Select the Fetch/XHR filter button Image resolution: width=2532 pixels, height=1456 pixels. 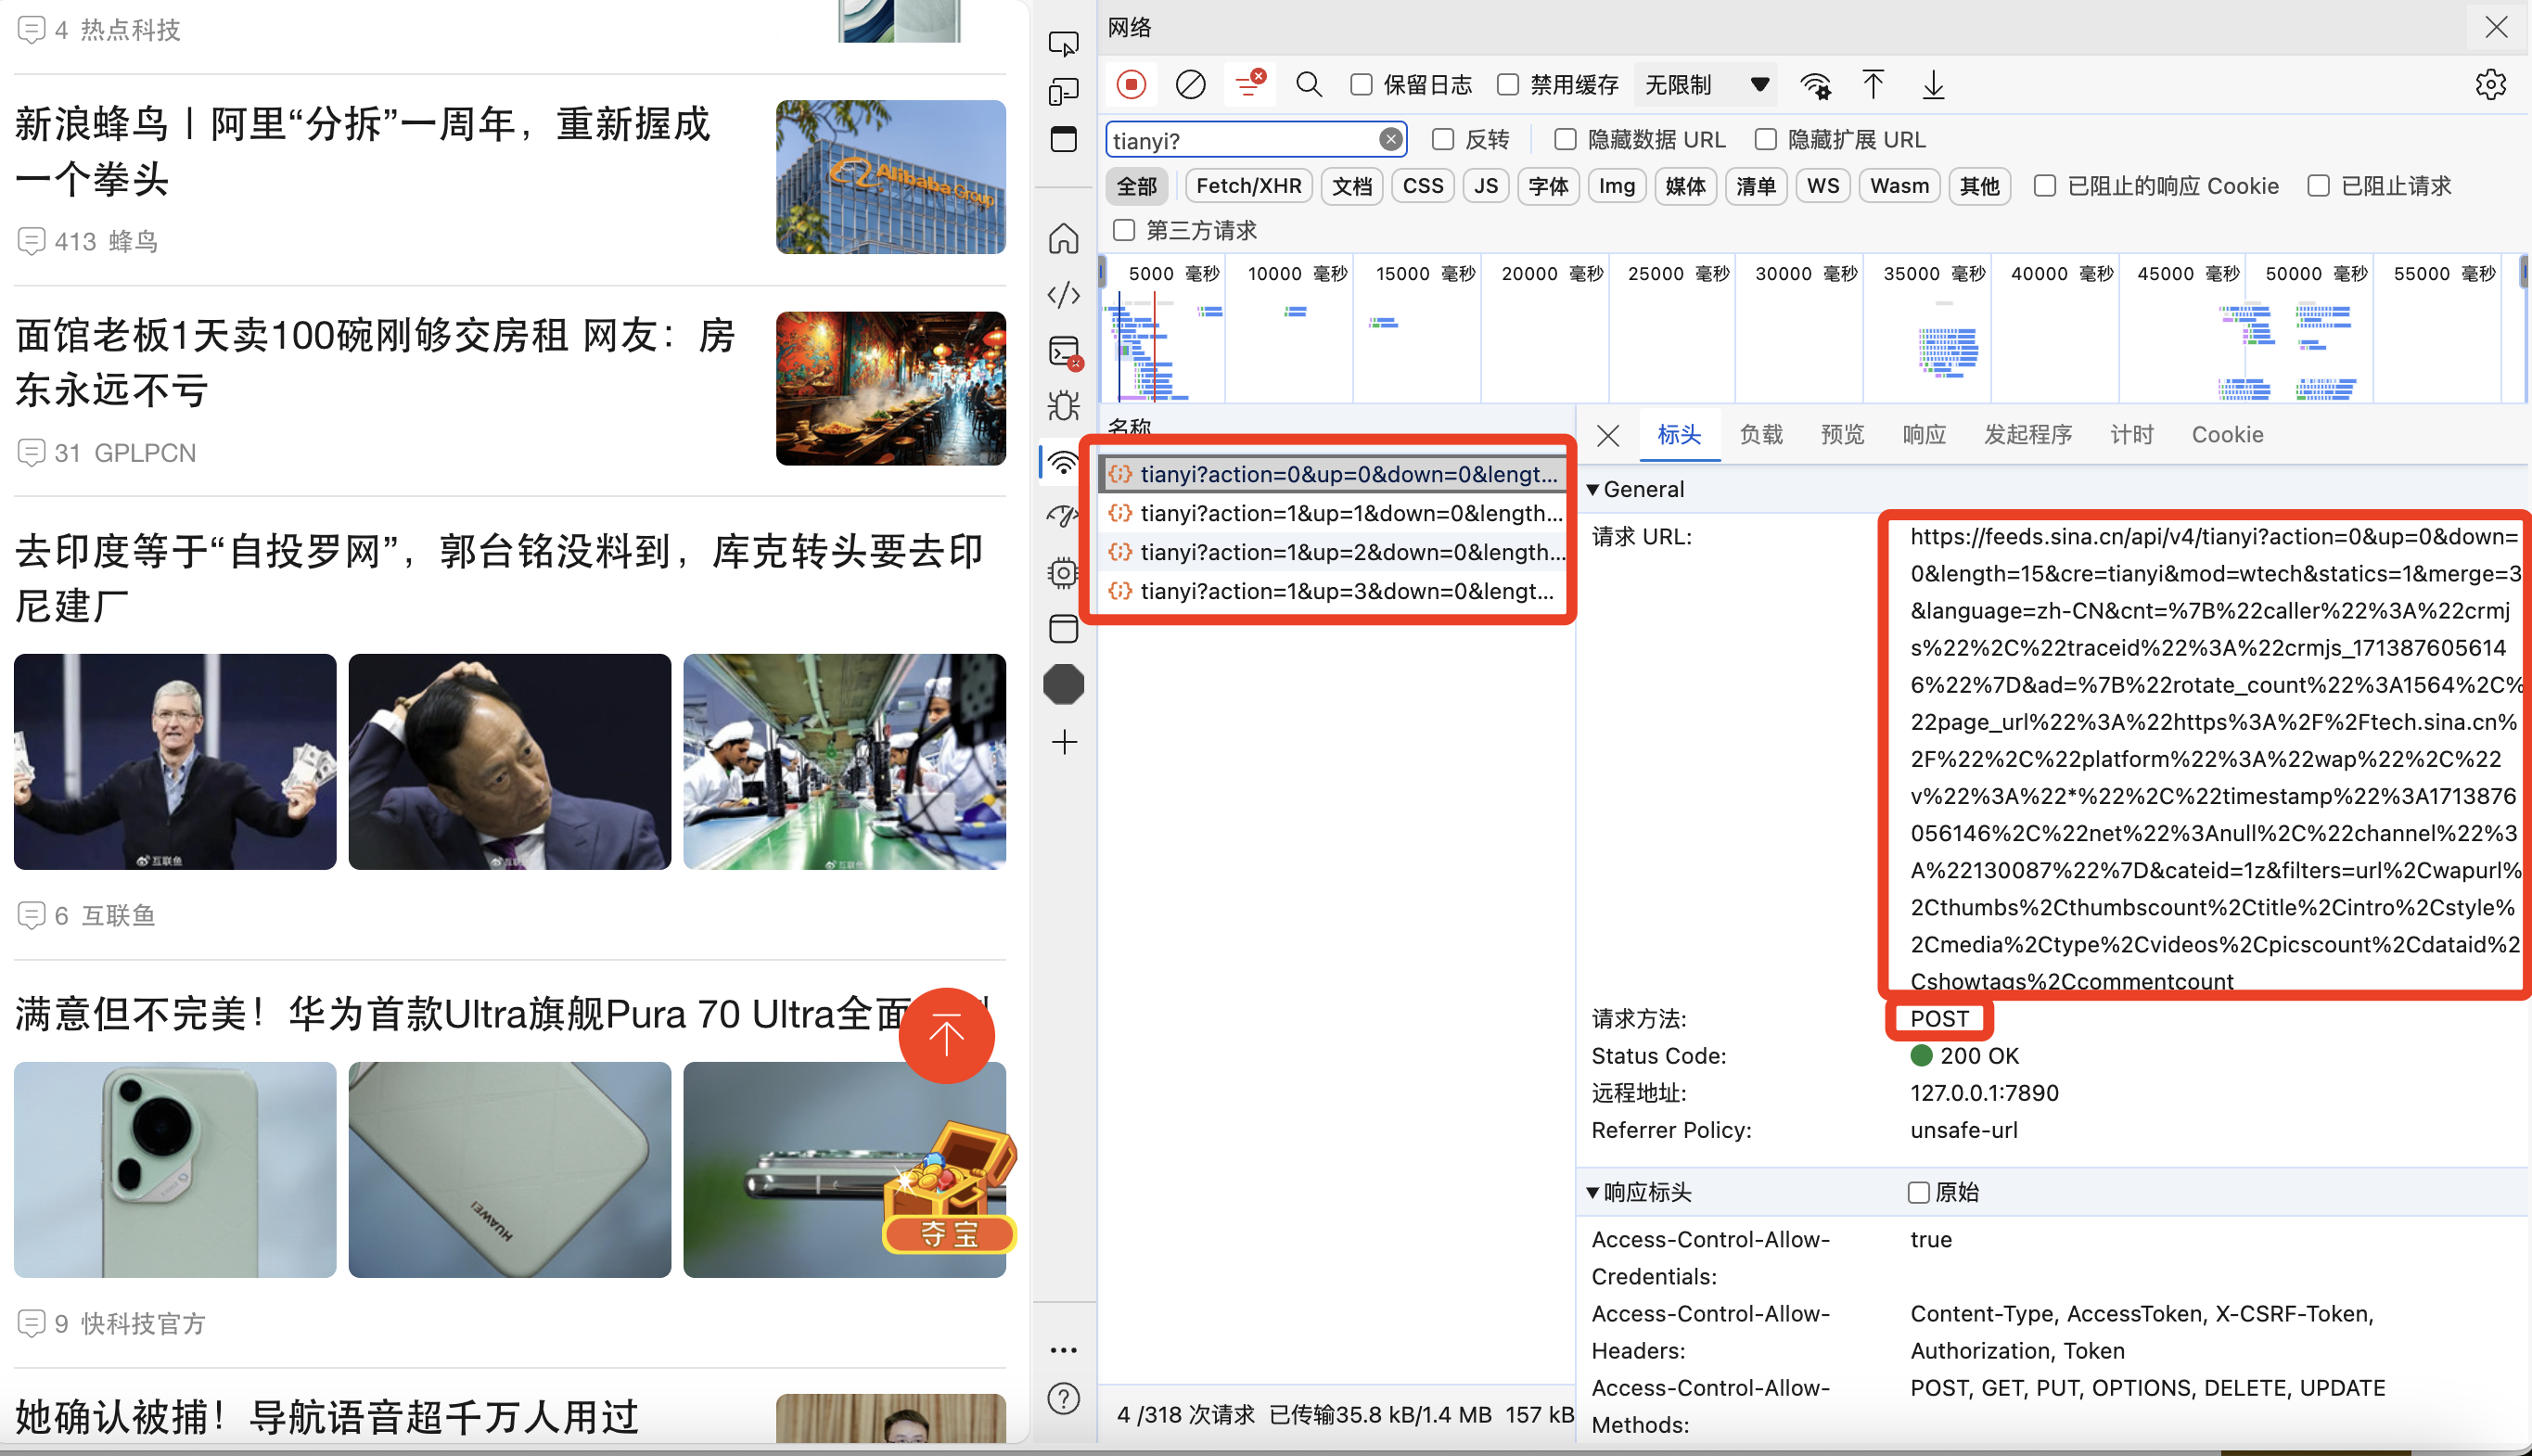[1248, 186]
